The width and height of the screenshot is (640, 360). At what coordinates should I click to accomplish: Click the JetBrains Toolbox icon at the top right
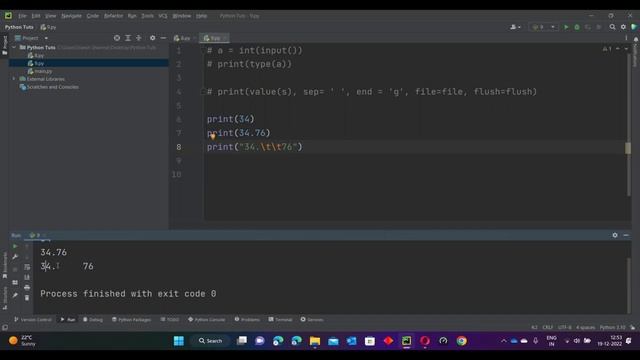(634, 27)
